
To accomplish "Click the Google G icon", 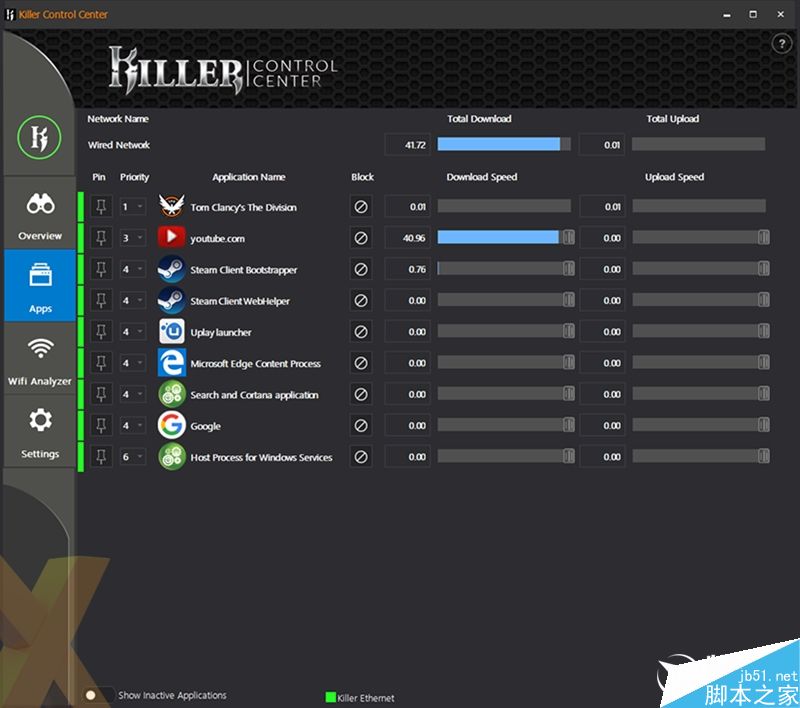I will click(x=171, y=425).
